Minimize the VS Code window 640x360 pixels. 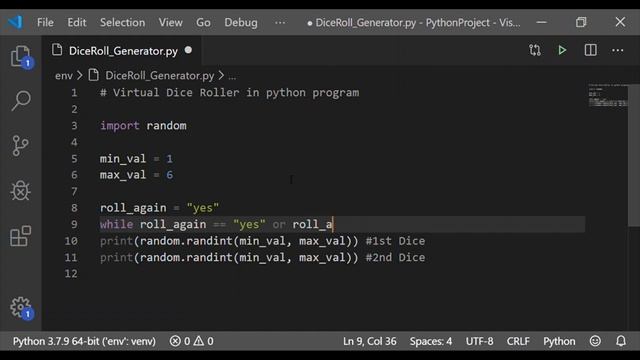(541, 22)
